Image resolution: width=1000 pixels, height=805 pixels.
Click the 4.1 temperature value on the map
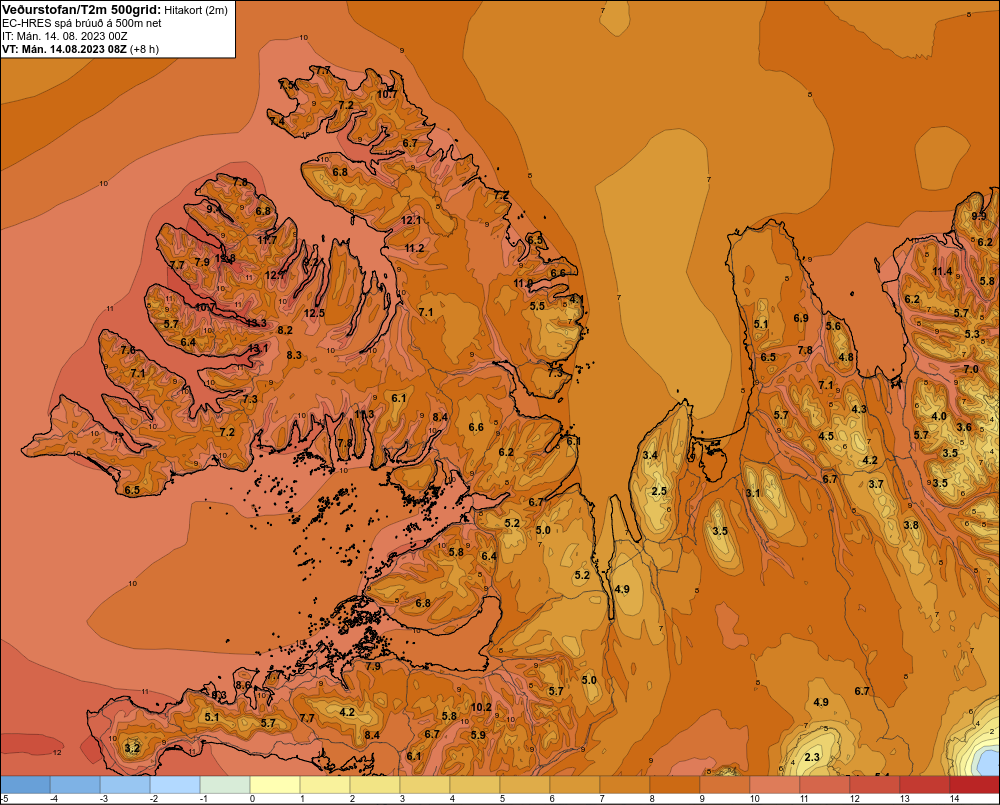click(576, 299)
